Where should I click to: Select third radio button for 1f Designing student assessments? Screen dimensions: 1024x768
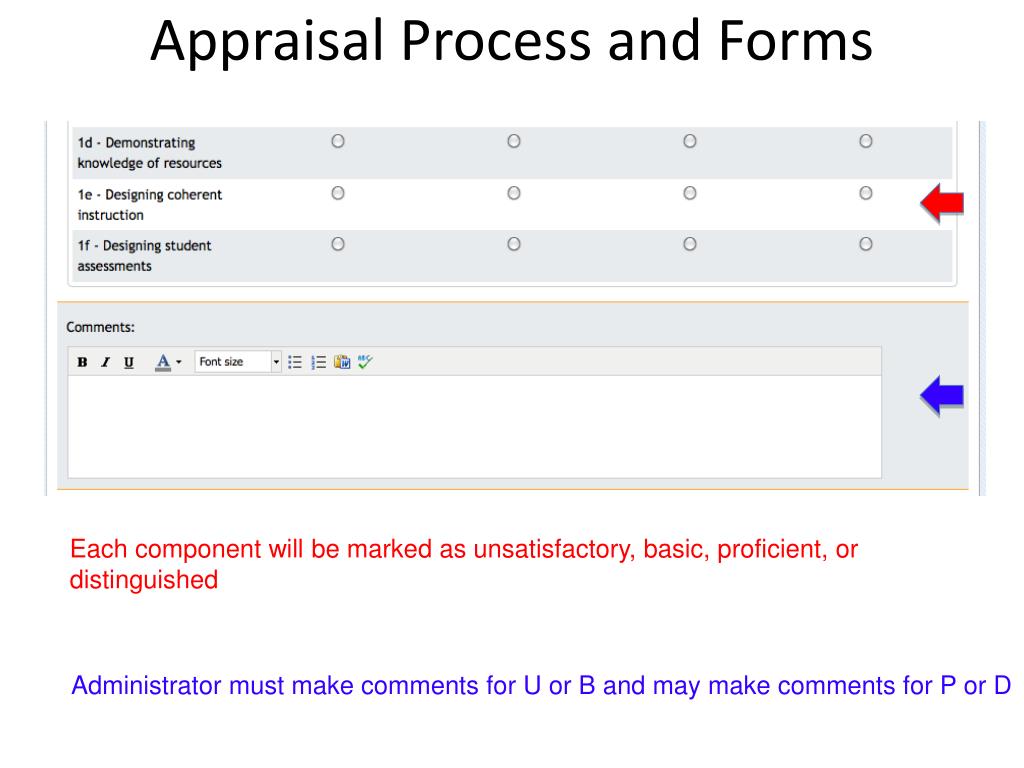(x=690, y=244)
